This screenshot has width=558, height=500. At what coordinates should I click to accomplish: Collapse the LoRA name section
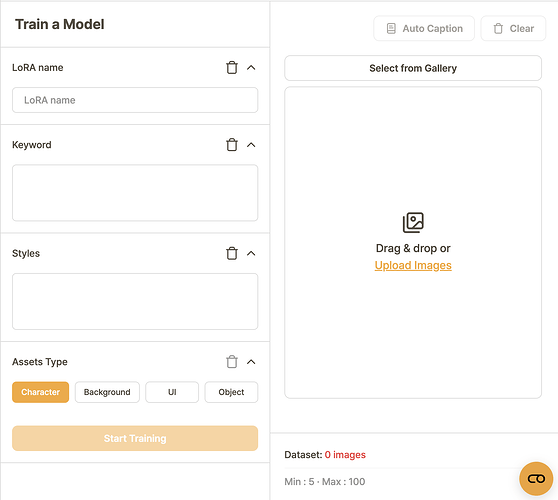(x=251, y=67)
